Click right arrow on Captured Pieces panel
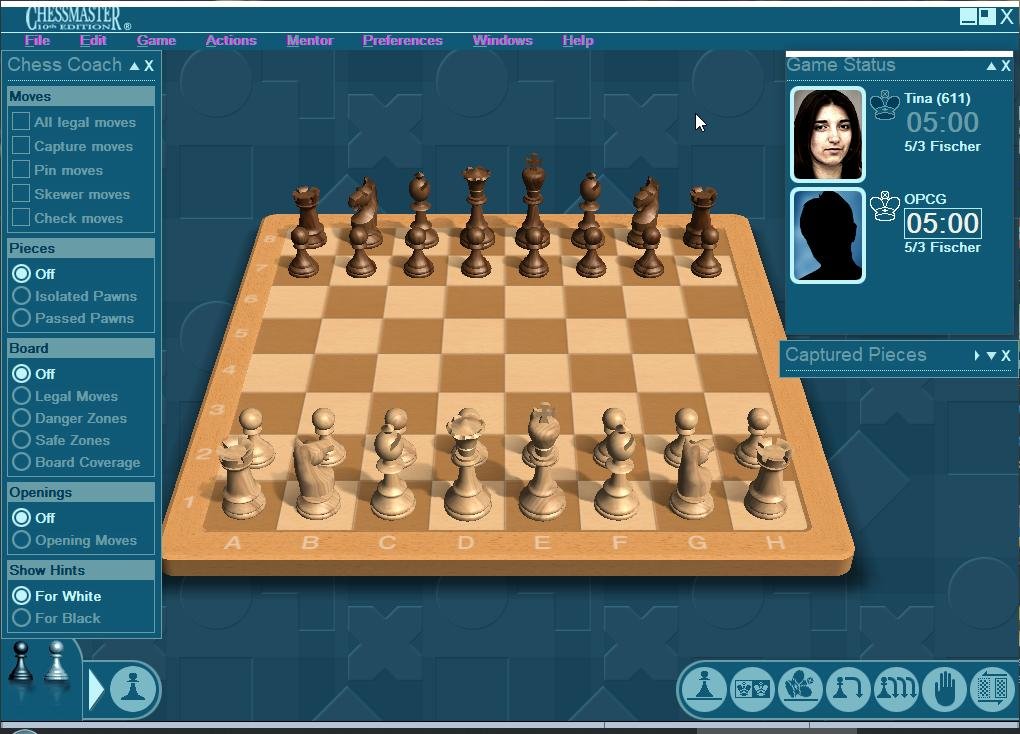Screen dimensions: 1020x734 [977, 355]
